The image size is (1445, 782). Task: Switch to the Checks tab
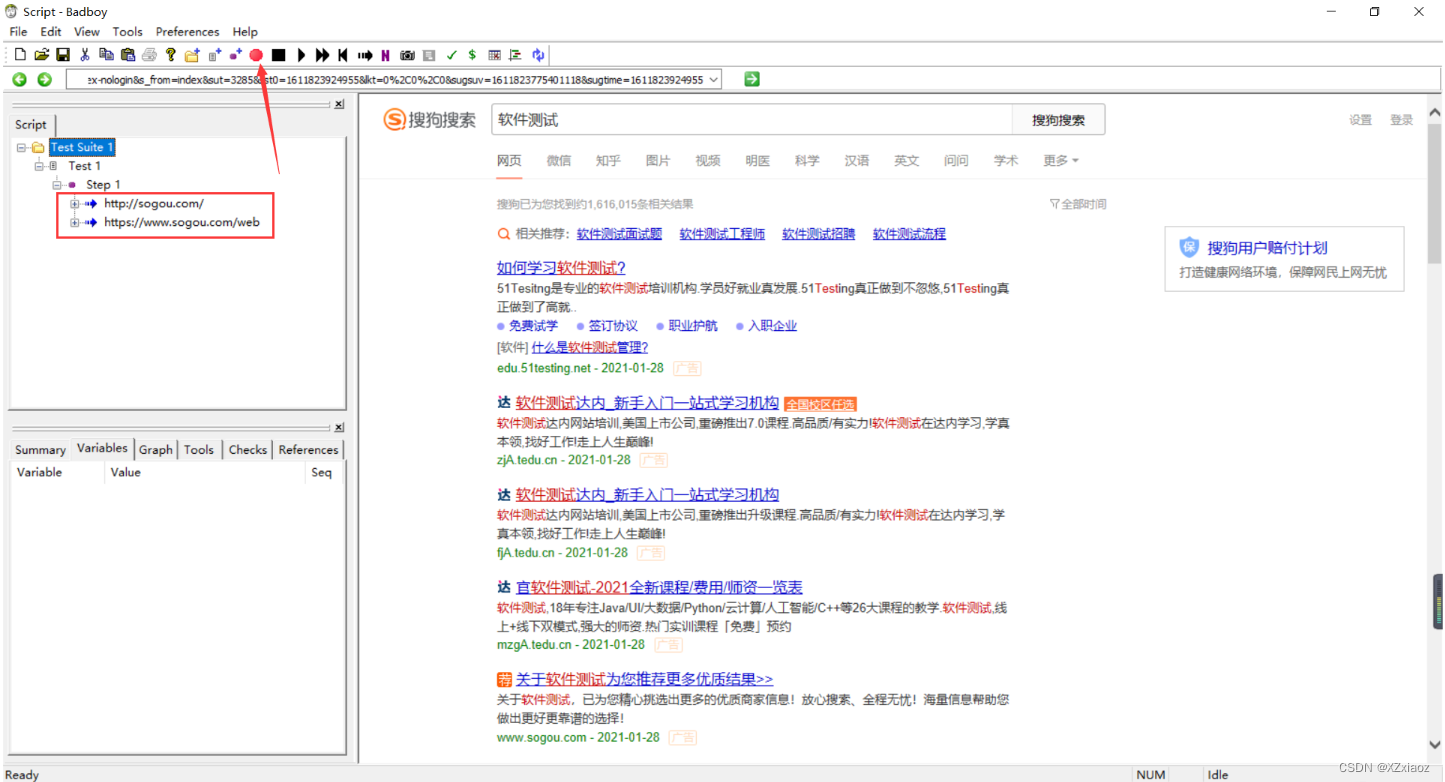point(248,450)
